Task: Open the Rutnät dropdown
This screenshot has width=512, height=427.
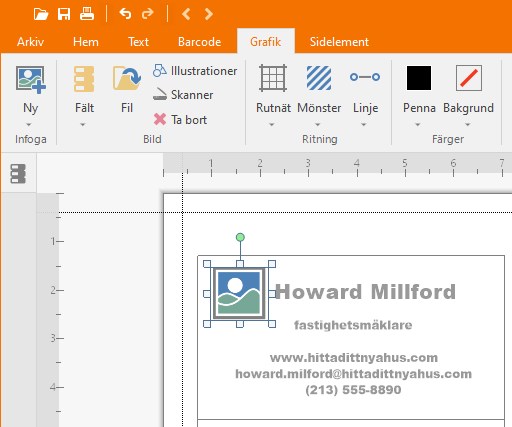Action: point(272,125)
